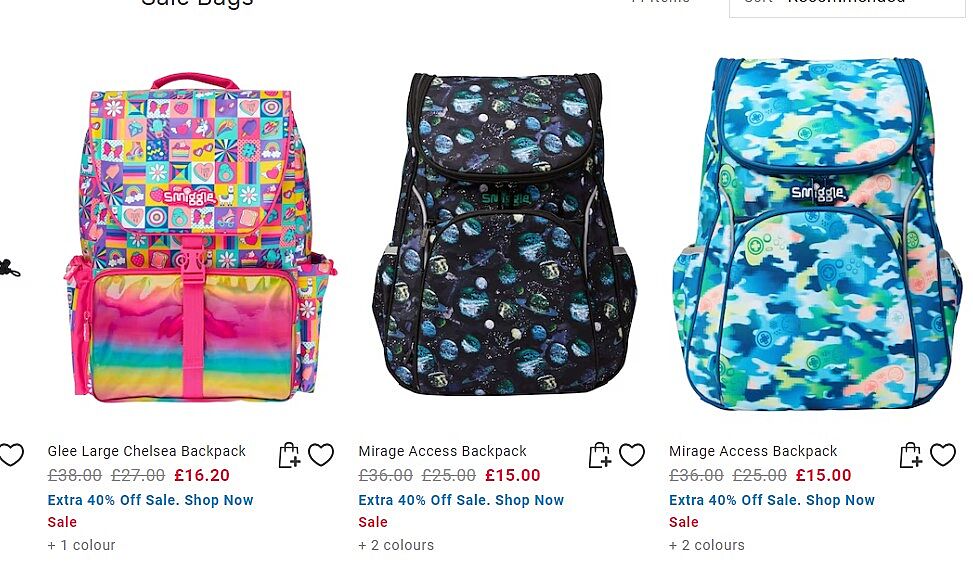
Task: Click Extra 40% Off Sale under Glee backpack
Action: [x=151, y=500]
